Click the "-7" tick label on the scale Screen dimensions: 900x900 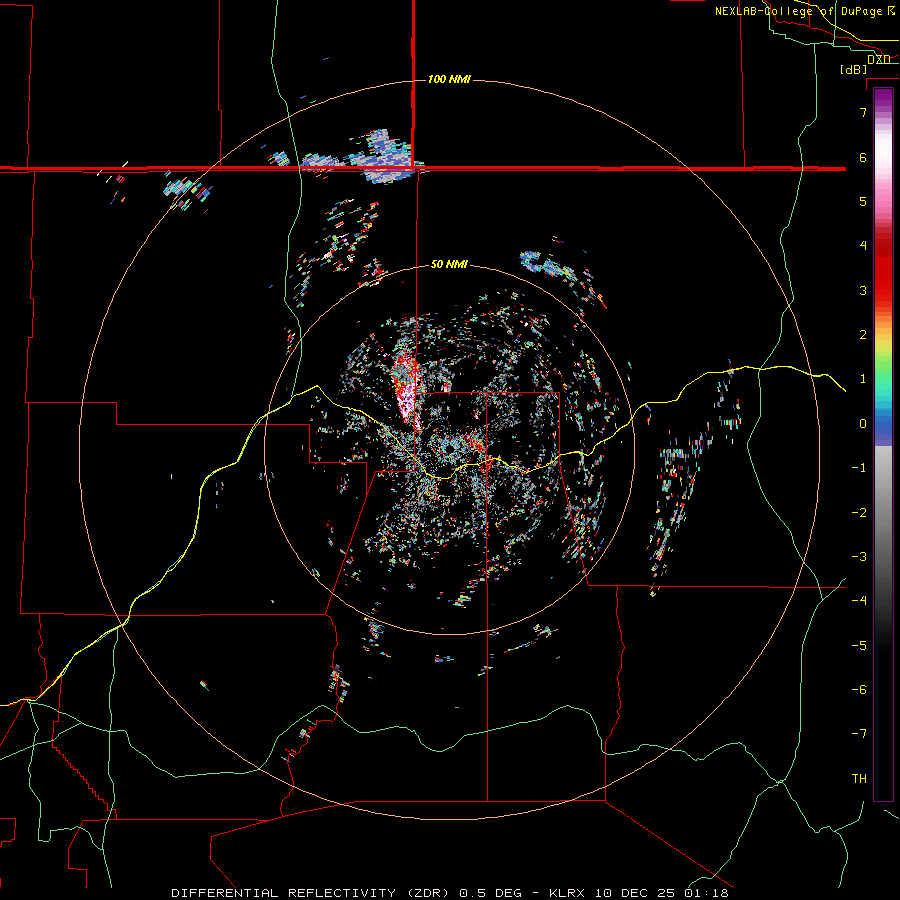(859, 734)
